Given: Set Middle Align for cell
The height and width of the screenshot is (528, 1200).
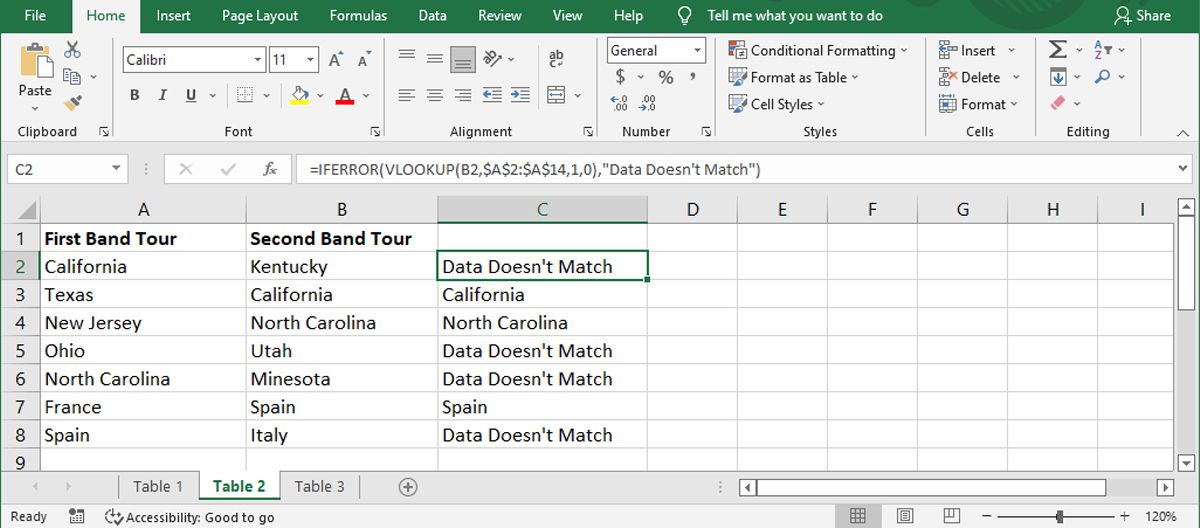Looking at the screenshot, I should (434, 59).
